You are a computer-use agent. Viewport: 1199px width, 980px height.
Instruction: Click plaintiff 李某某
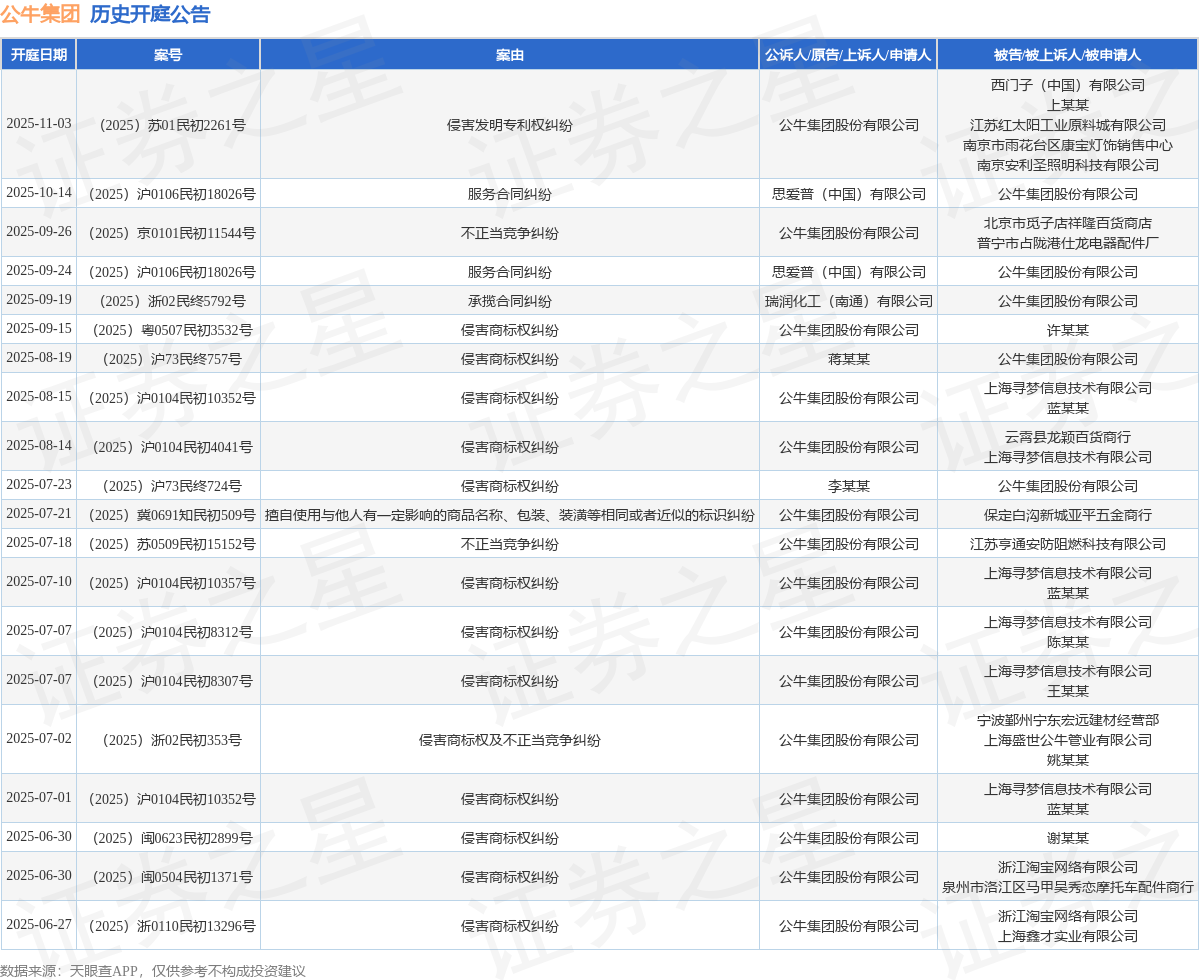(x=848, y=486)
